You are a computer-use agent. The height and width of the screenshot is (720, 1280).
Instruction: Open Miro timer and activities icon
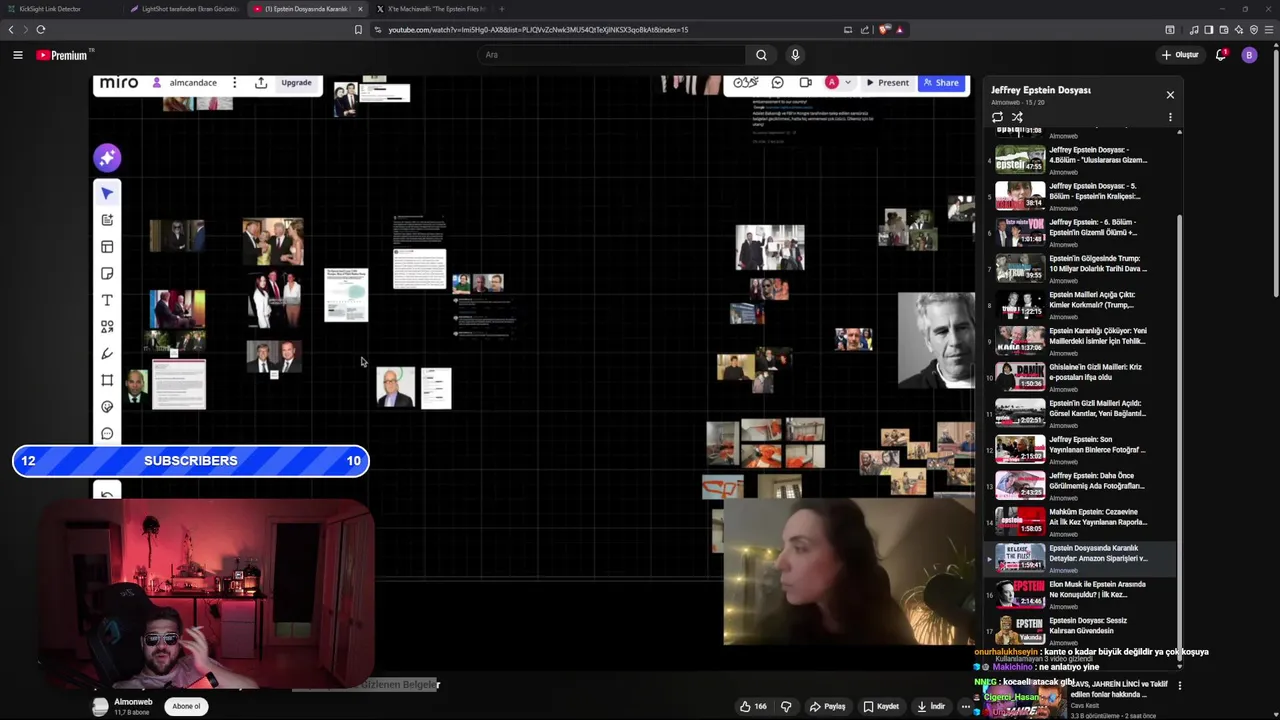746,83
